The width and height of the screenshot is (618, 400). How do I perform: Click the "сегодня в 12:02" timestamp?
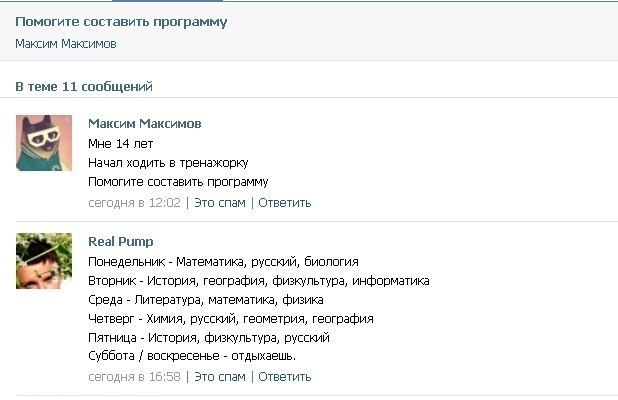(x=134, y=202)
